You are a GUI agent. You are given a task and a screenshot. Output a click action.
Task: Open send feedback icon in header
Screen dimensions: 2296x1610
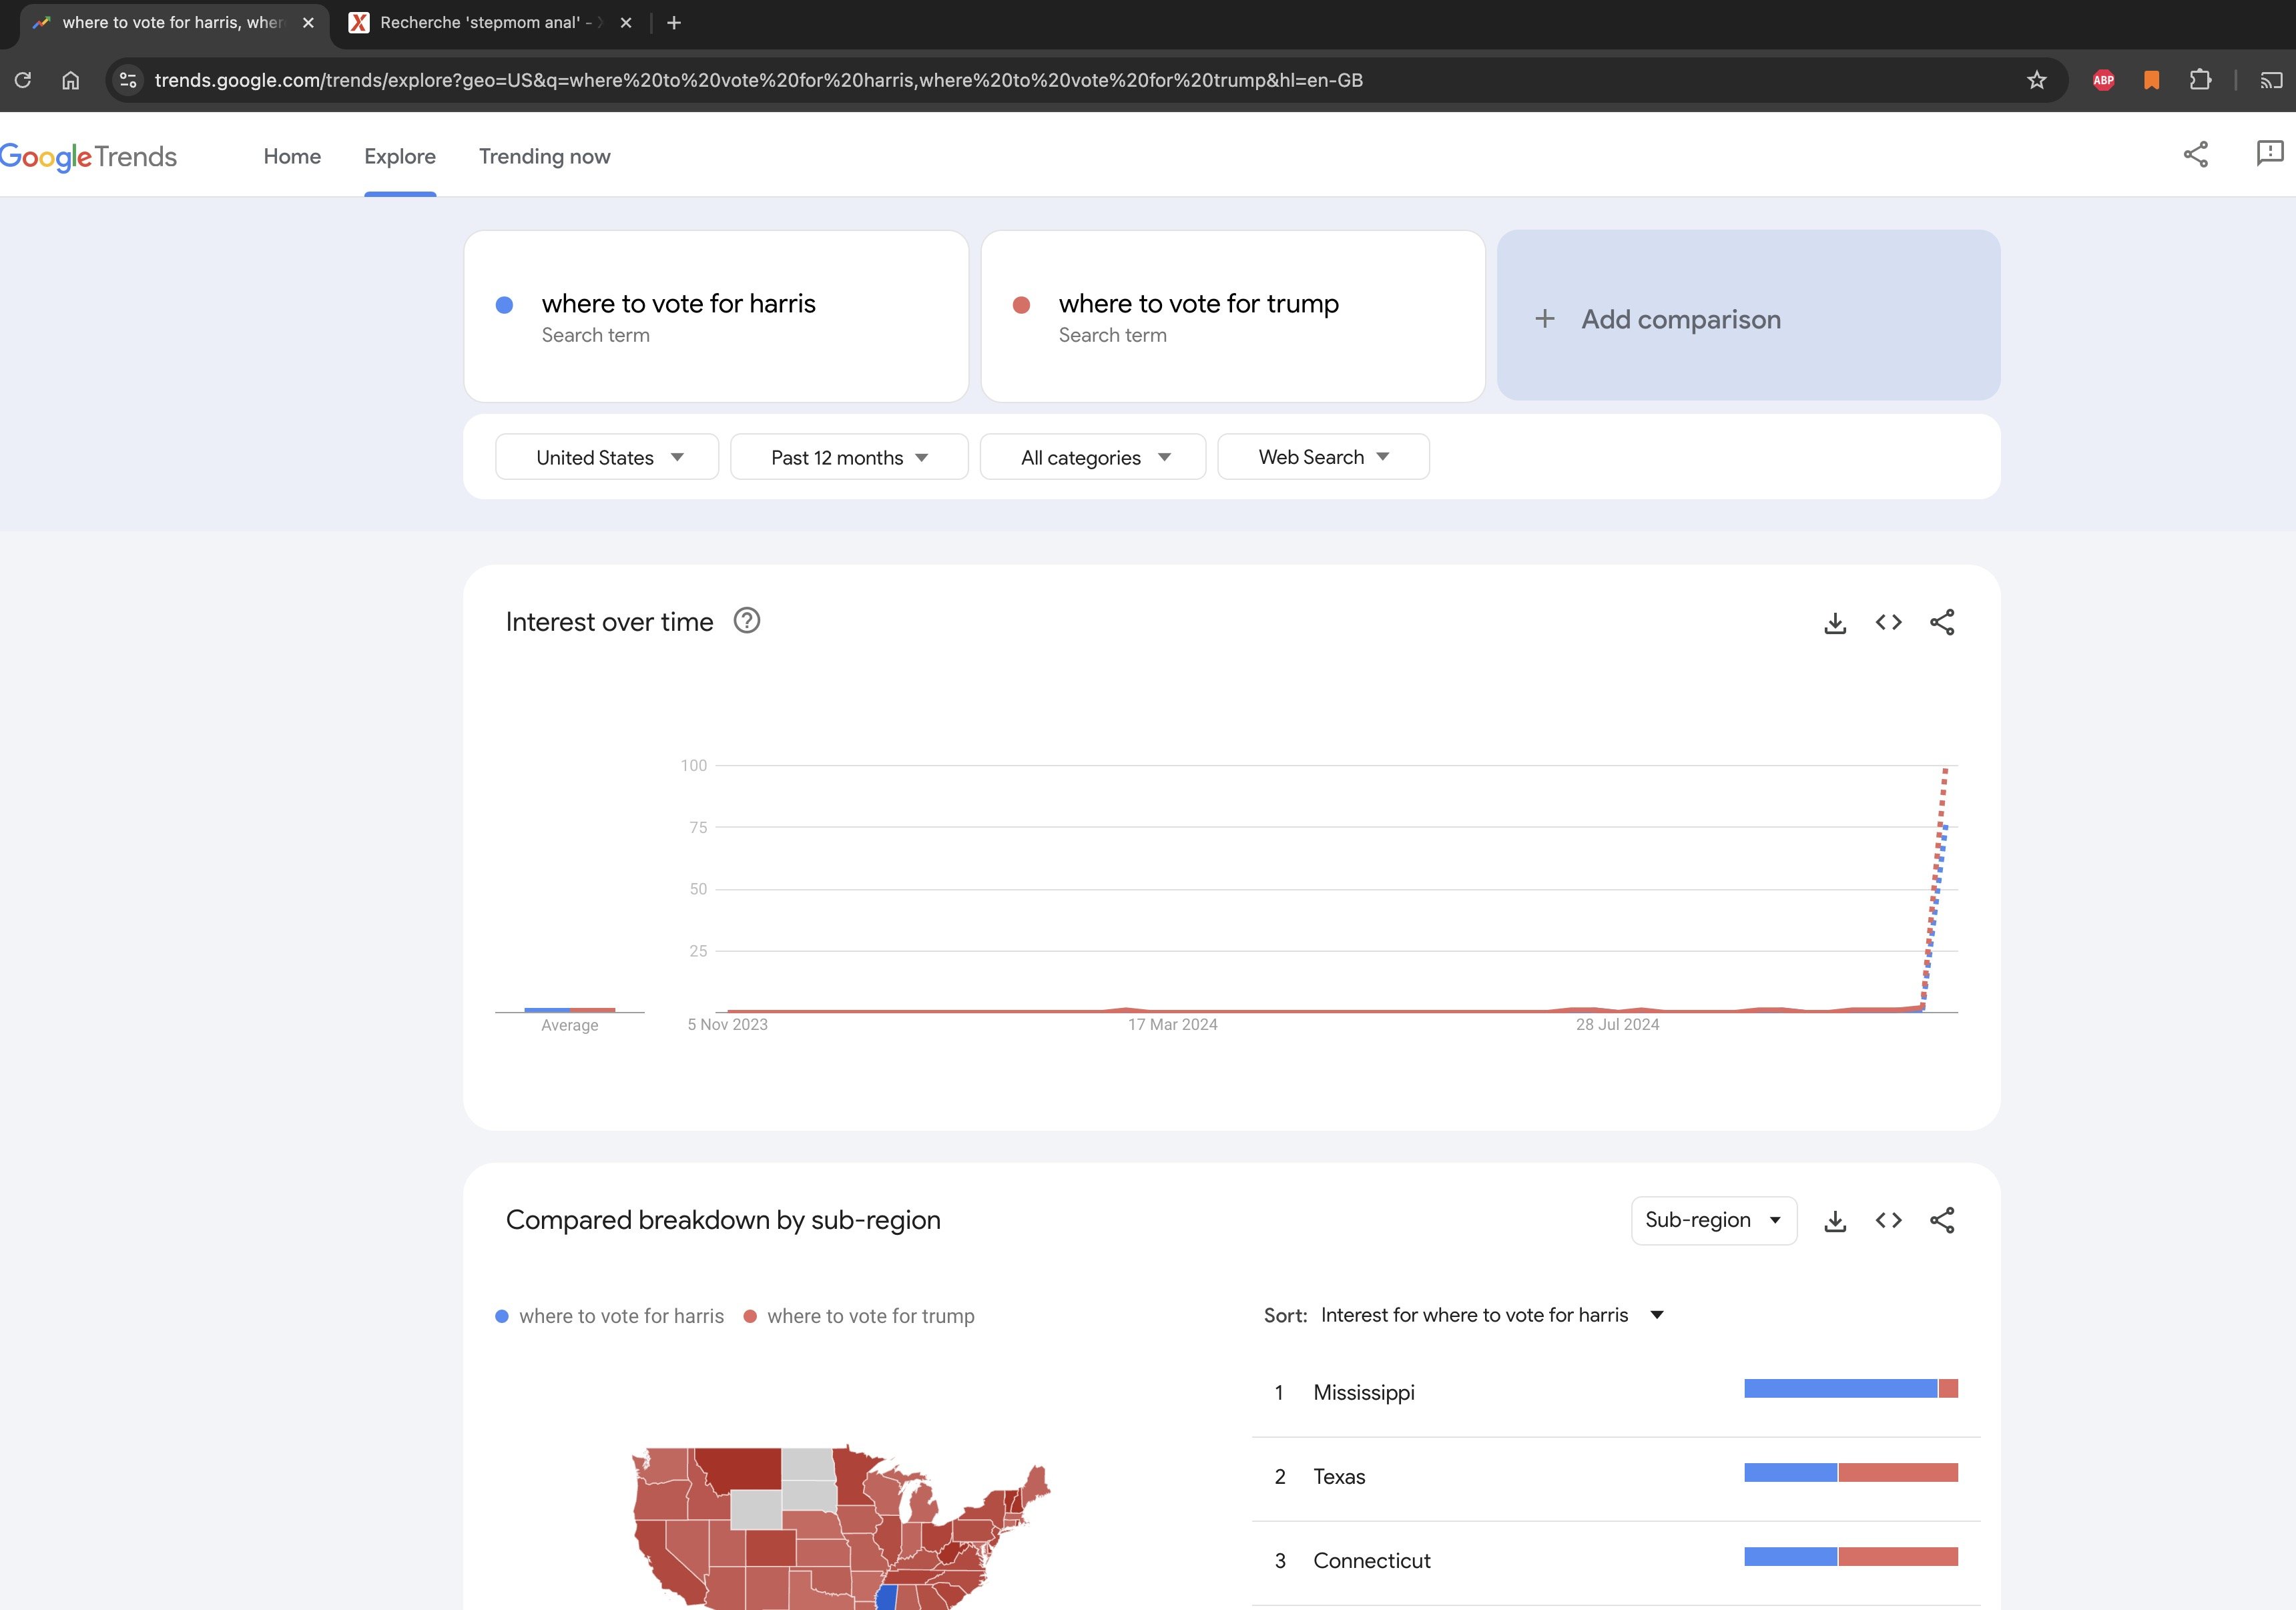[2269, 153]
